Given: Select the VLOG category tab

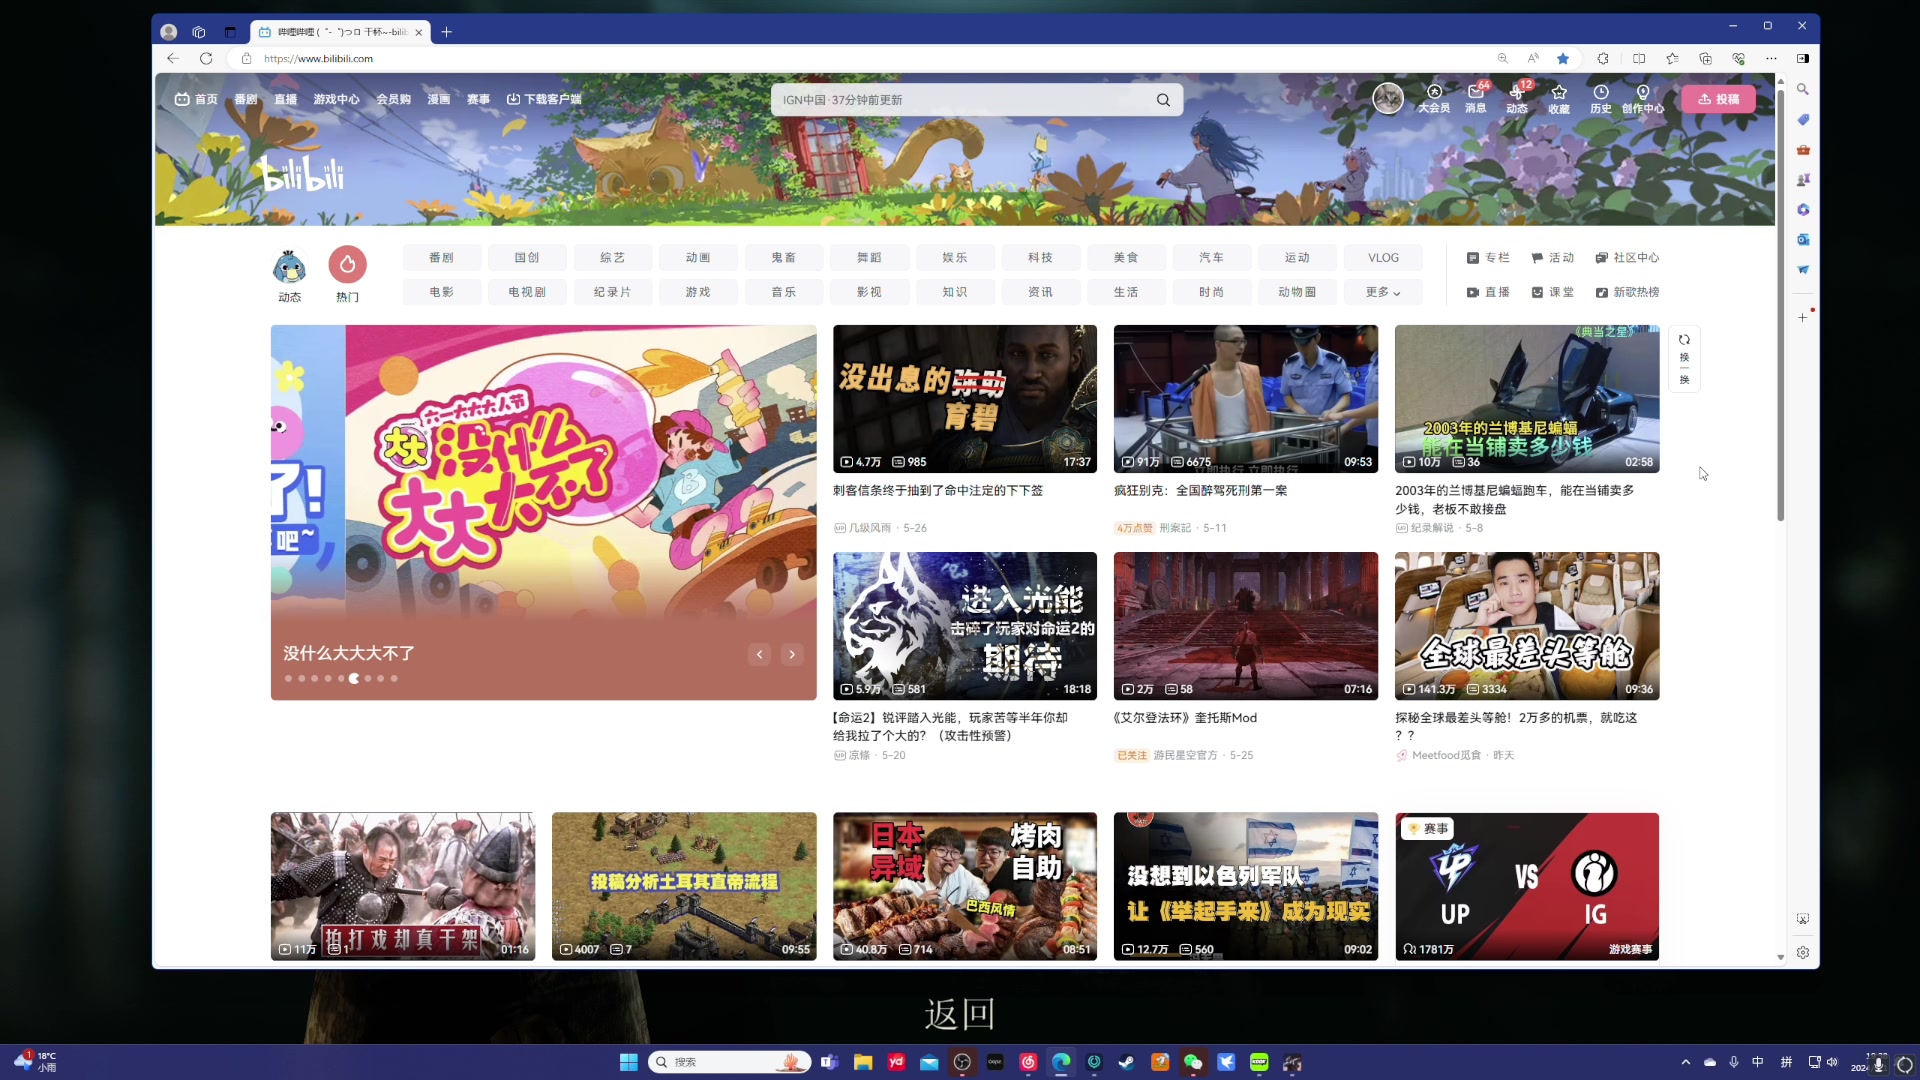Looking at the screenshot, I should point(1383,258).
